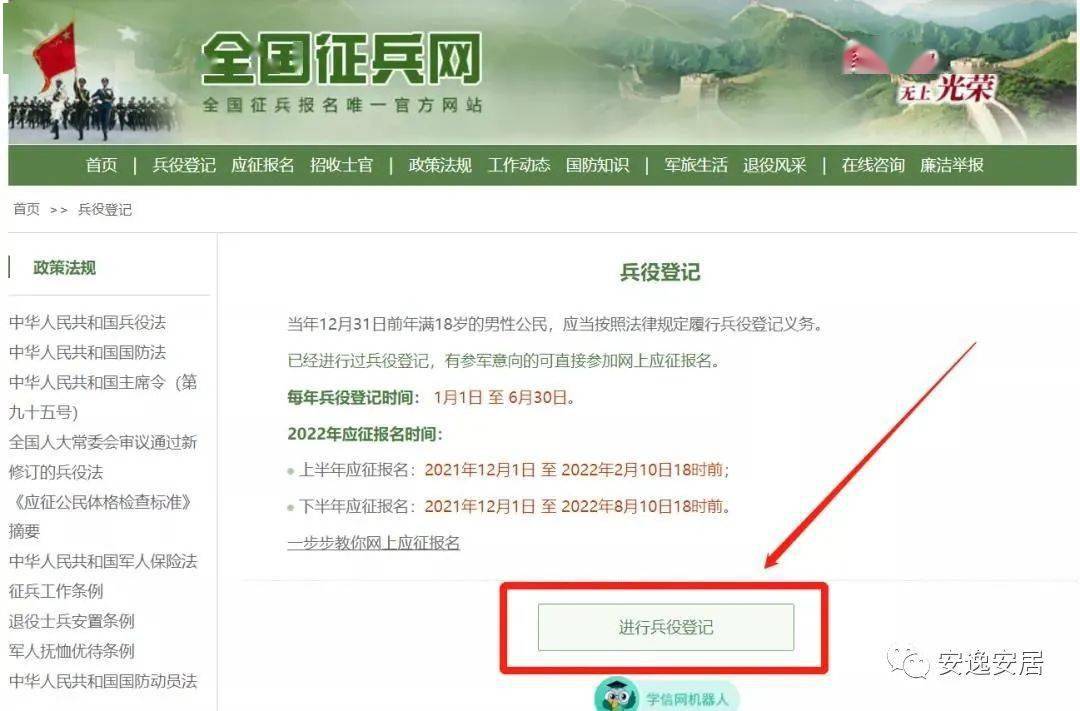Open 政策法规 in the green navigation bar
This screenshot has width=1080, height=711.
pyautogui.click(x=439, y=165)
